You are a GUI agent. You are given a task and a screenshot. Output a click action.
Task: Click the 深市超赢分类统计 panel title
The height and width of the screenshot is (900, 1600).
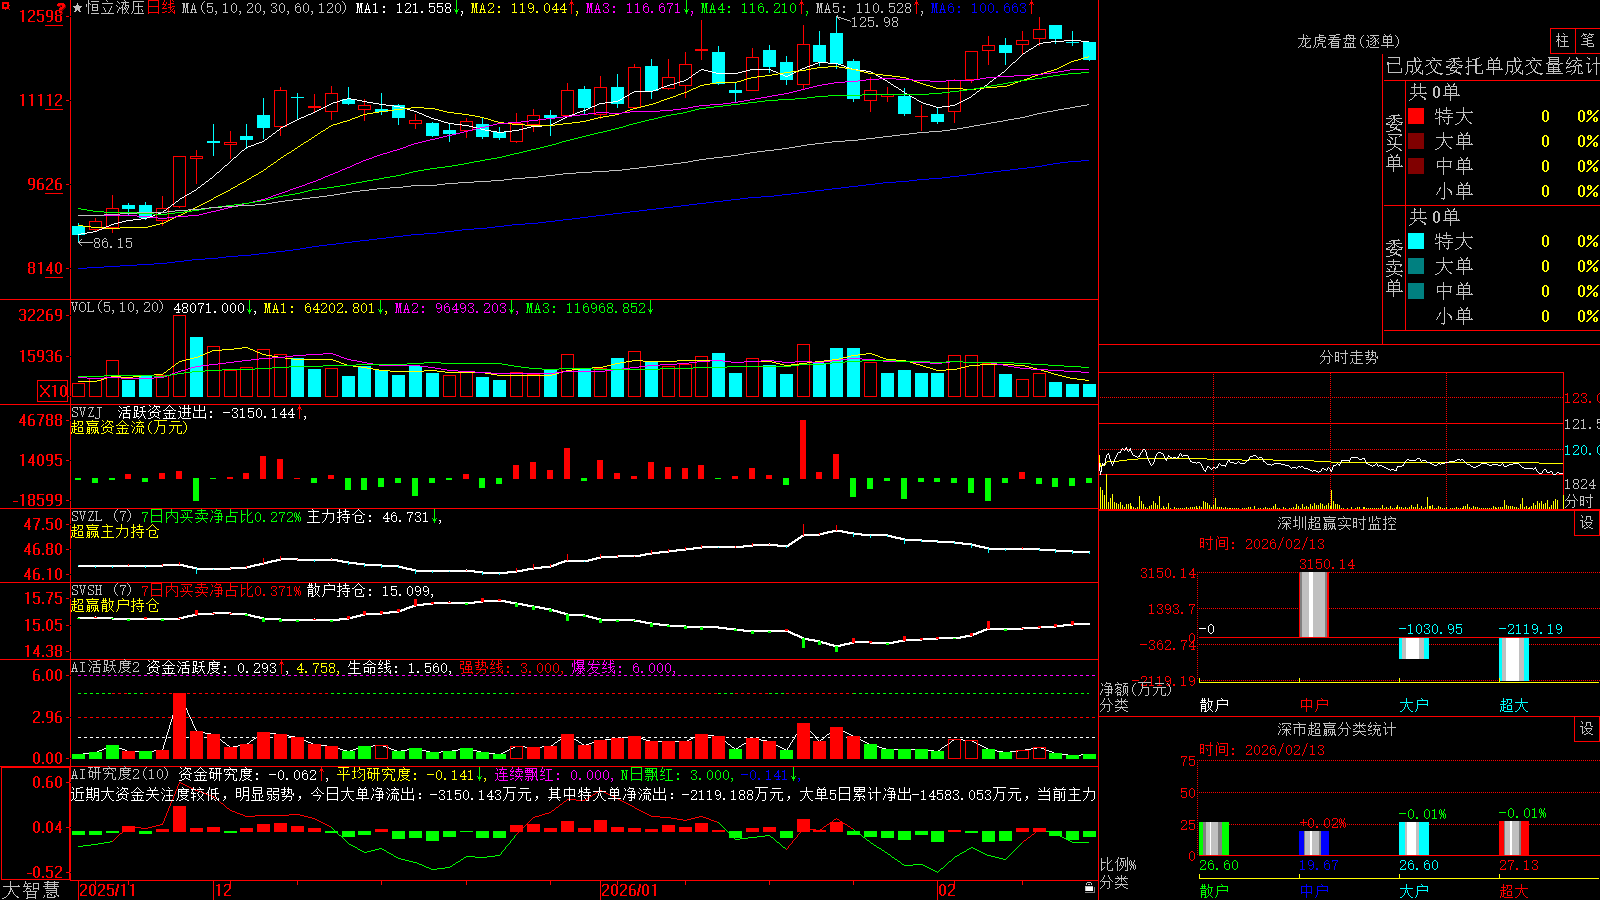[x=1337, y=729]
